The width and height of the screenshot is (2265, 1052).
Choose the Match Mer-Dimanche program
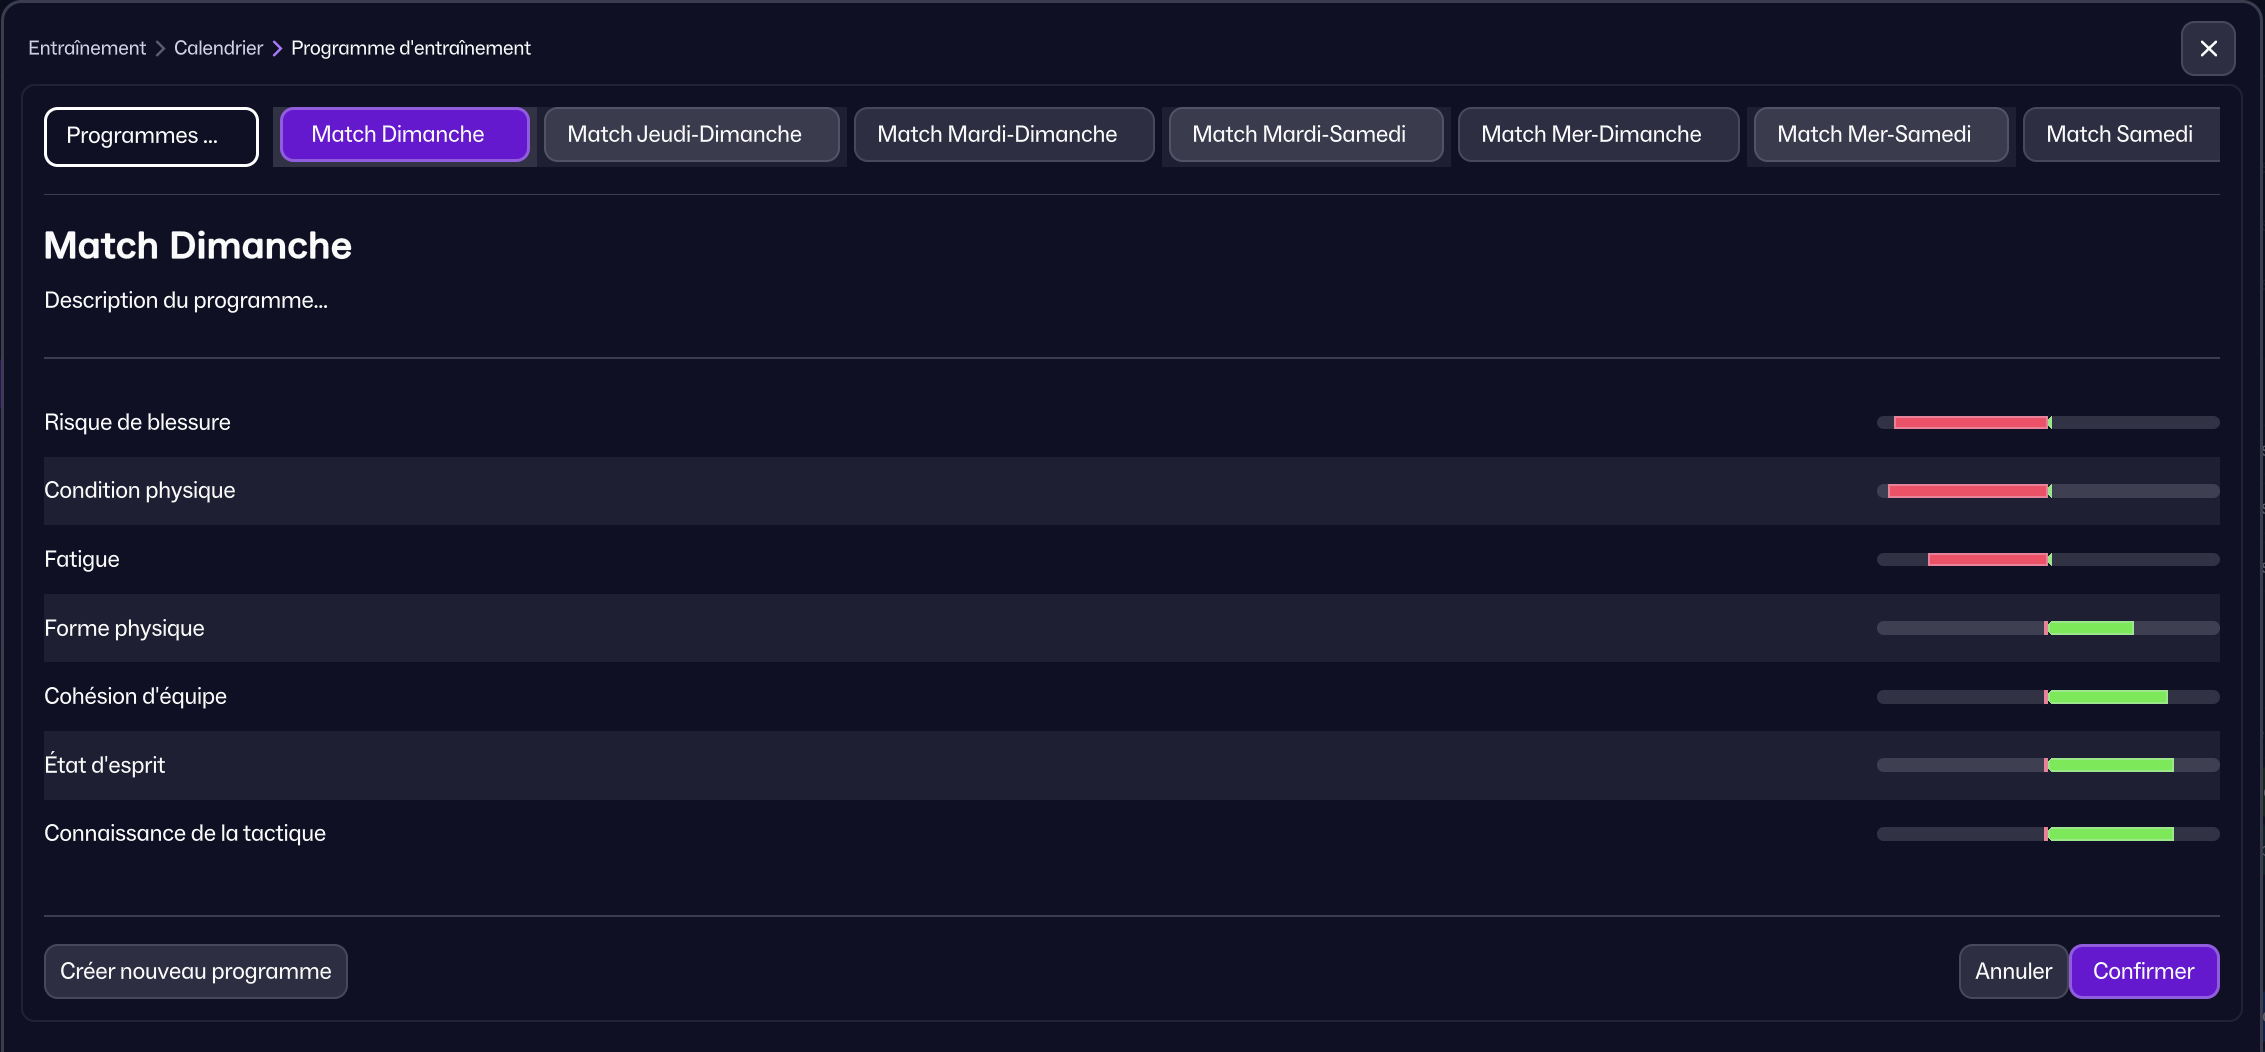point(1597,134)
